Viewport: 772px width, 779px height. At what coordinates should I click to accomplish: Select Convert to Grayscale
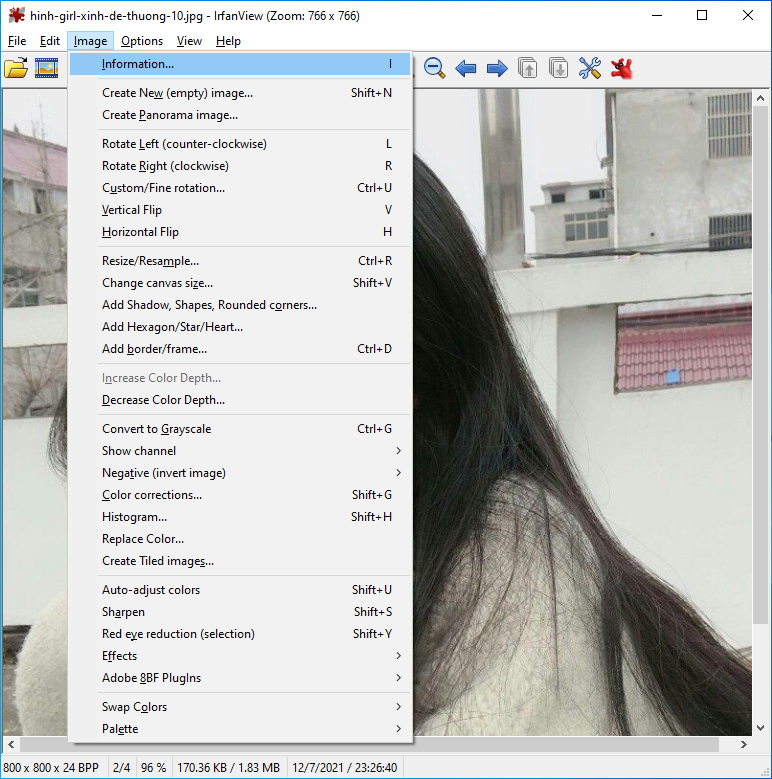pos(156,429)
